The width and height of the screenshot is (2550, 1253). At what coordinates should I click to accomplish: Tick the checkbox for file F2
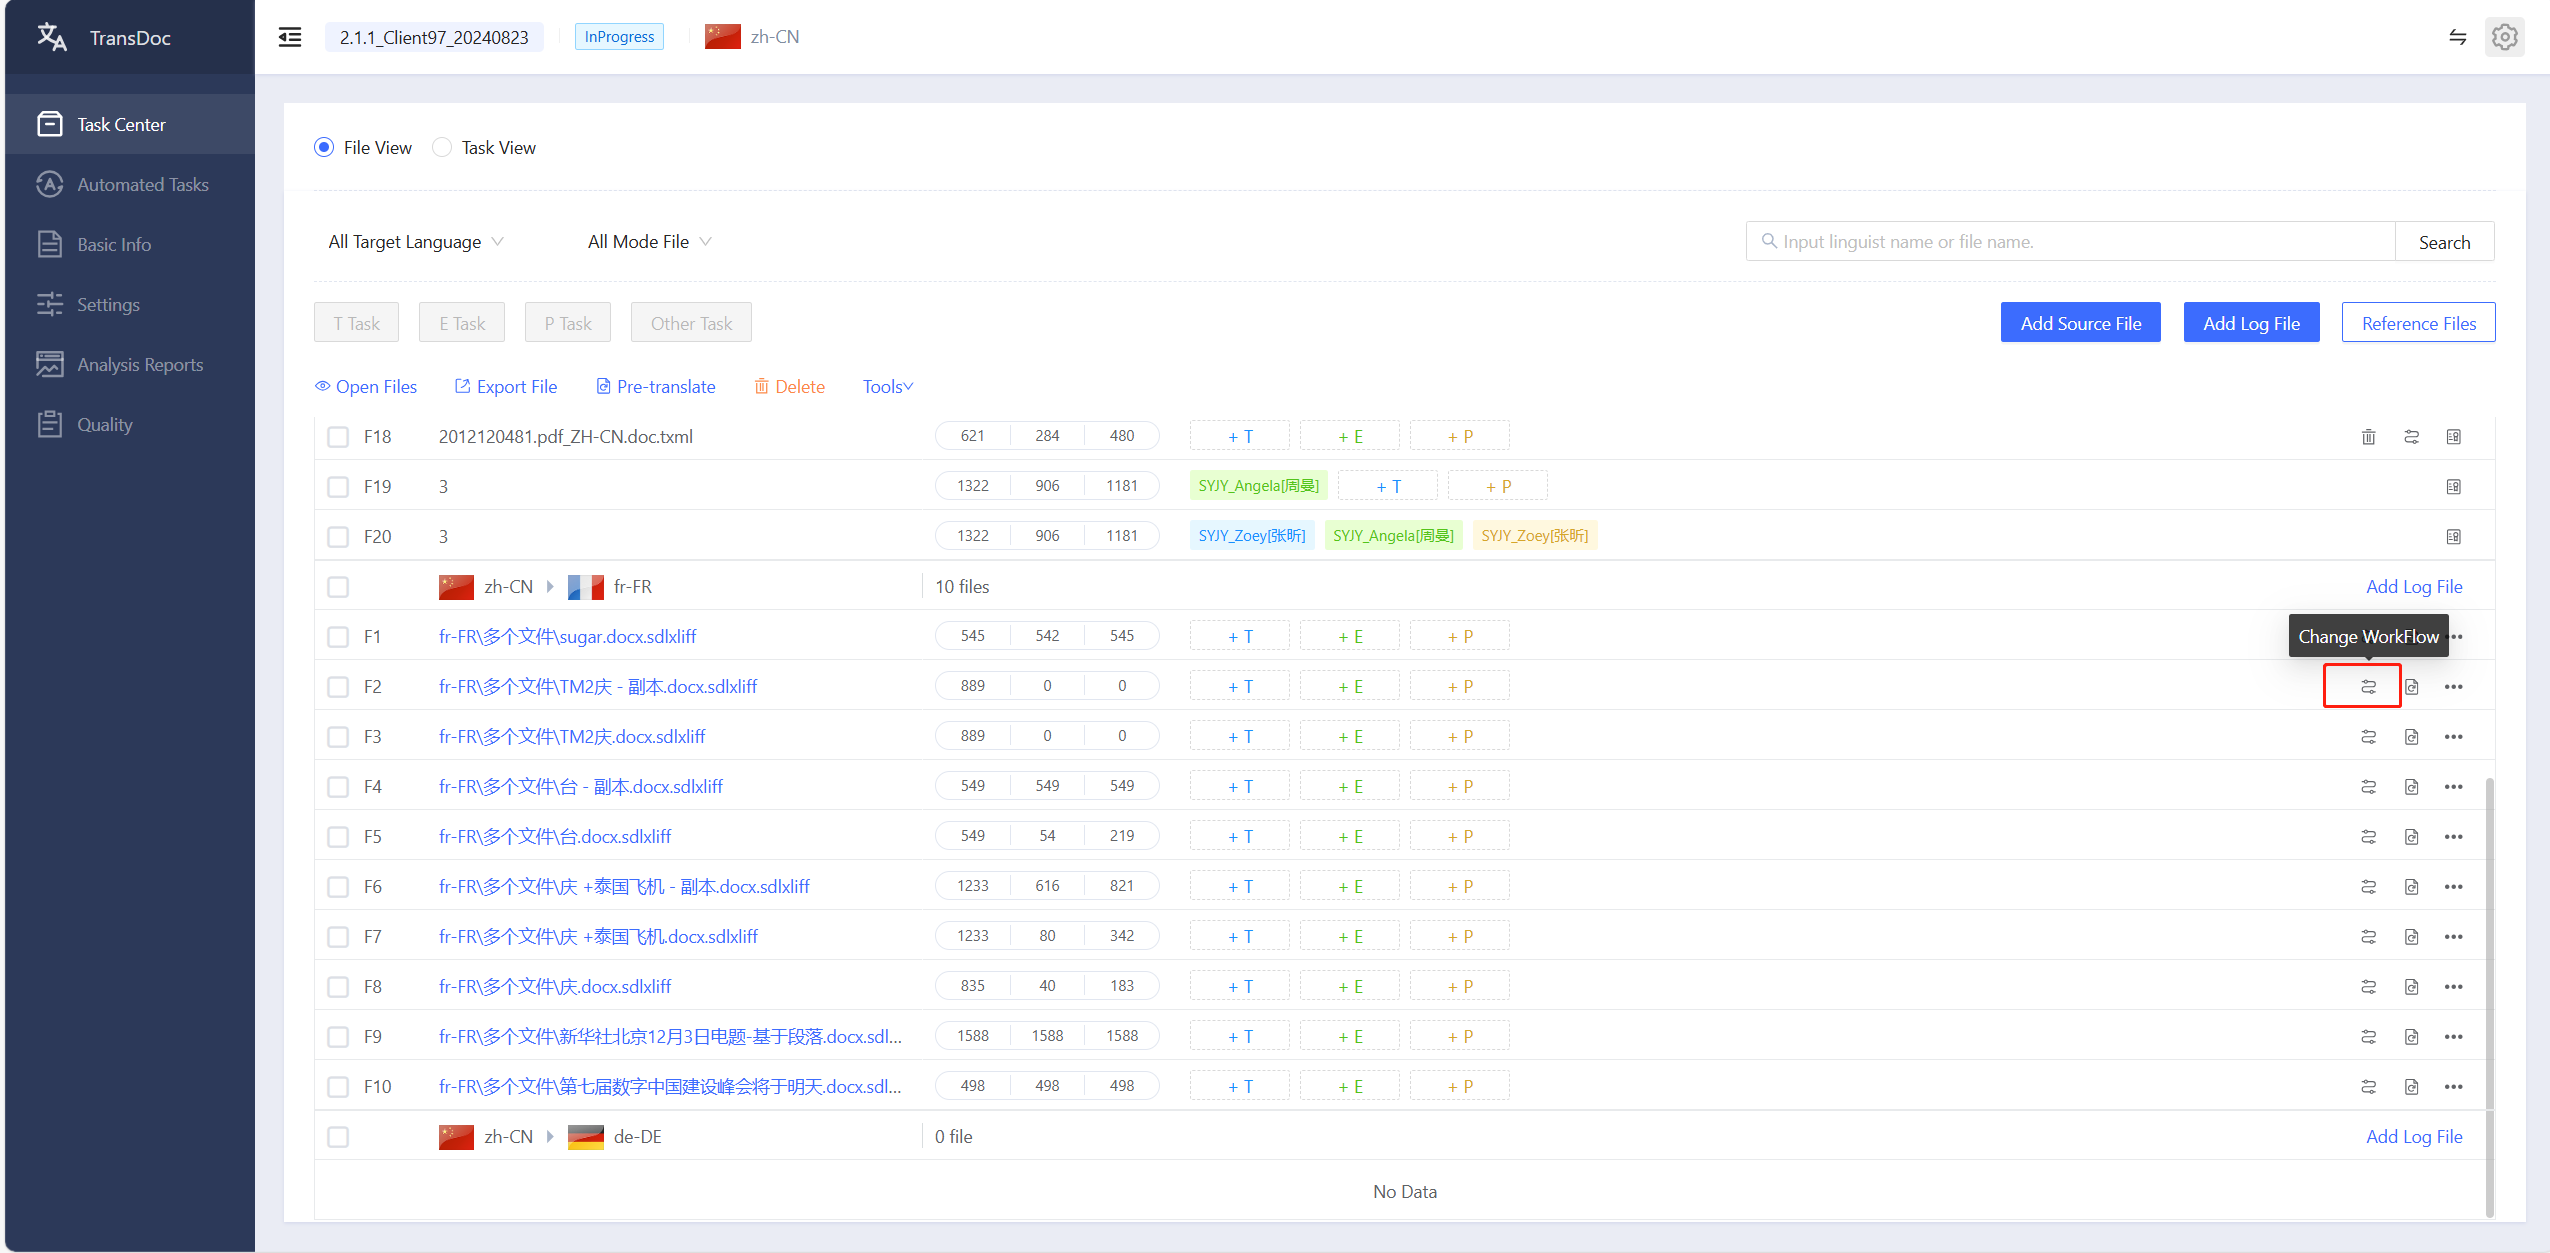coord(338,687)
